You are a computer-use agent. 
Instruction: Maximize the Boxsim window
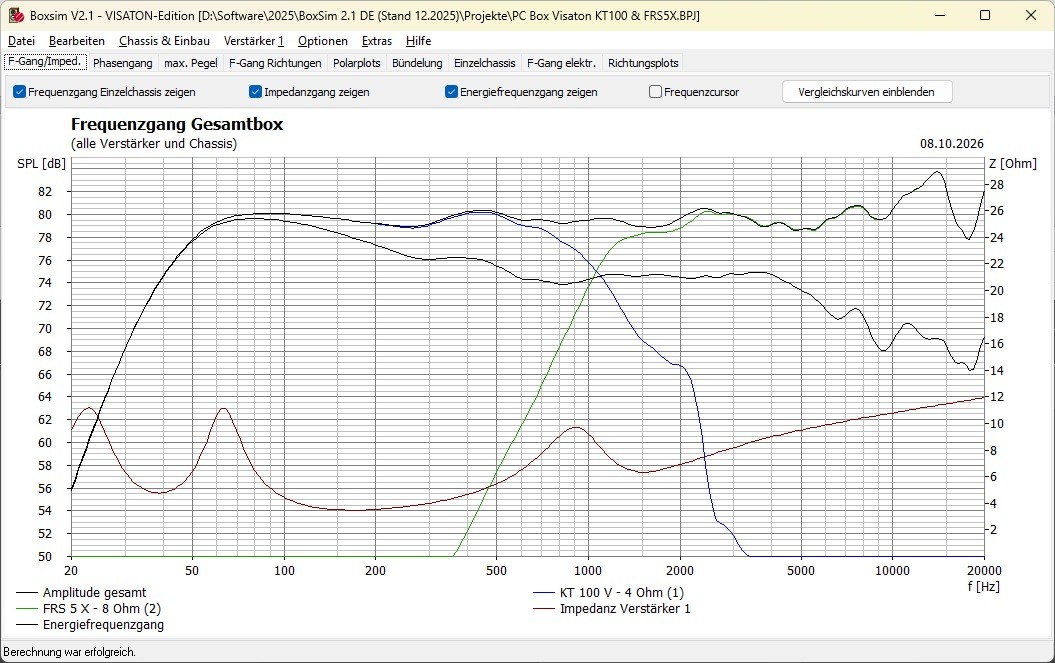coord(985,15)
